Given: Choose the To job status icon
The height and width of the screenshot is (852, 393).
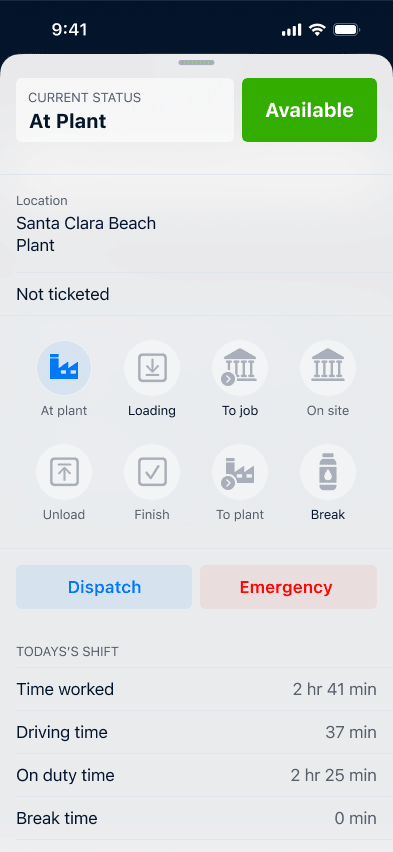Looking at the screenshot, I should pyautogui.click(x=240, y=368).
